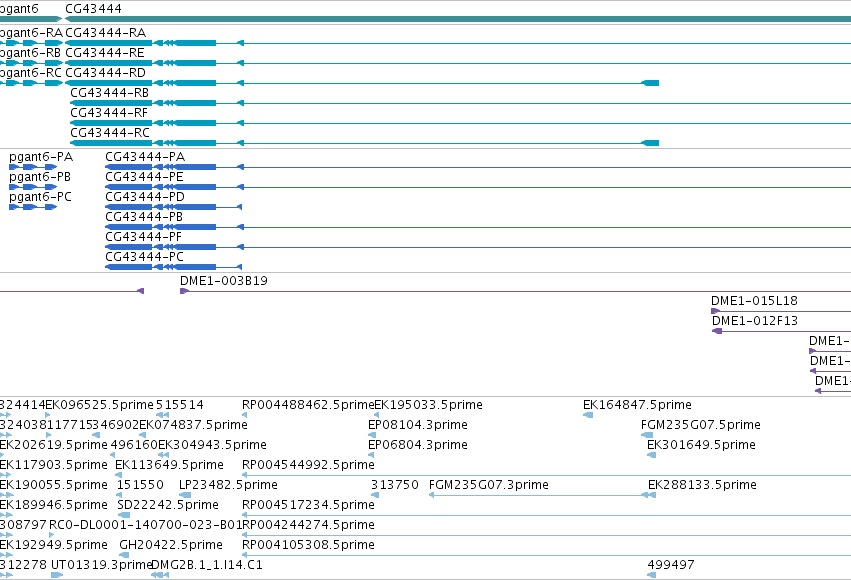Select the EK096525.5prime EST label
This screenshot has height=580, width=851.
coord(99,405)
